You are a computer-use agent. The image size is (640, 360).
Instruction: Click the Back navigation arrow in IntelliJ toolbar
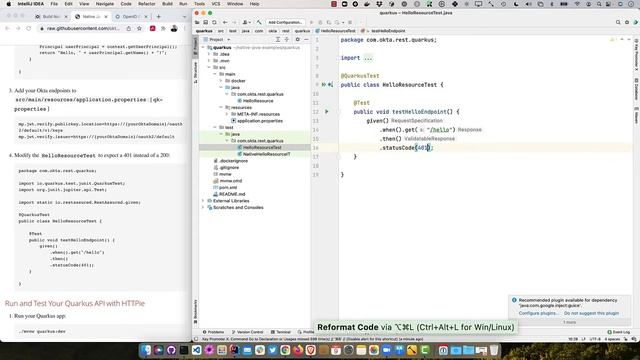coord(225,22)
